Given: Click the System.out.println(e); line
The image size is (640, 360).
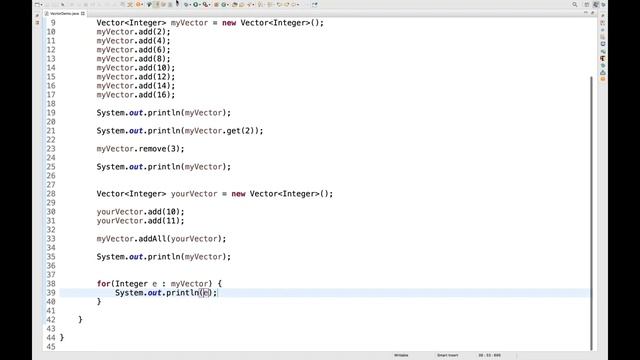Looking at the screenshot, I should pyautogui.click(x=166, y=293).
